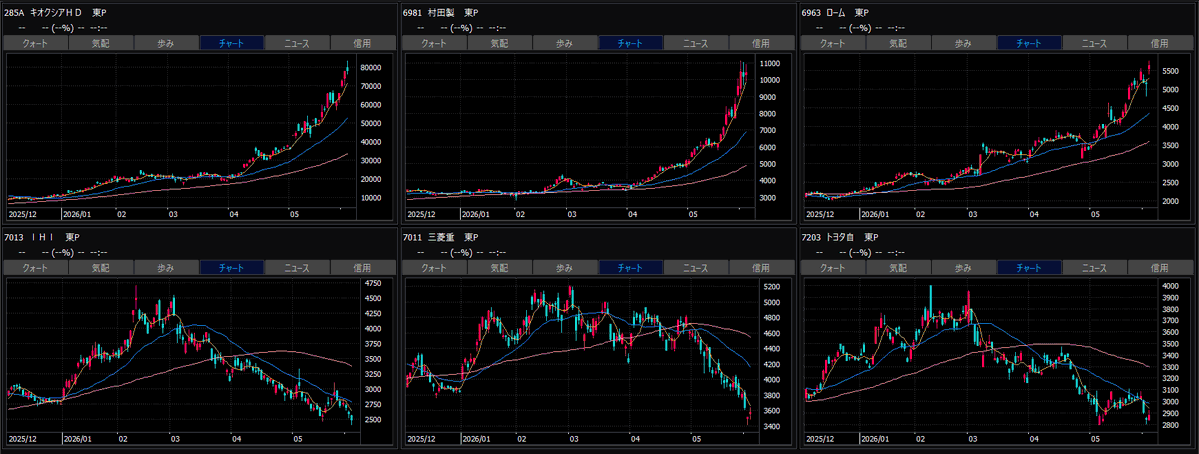Go to 歩み tab in 三菱重 panel
This screenshot has height=454, width=1199.
pyautogui.click(x=565, y=268)
